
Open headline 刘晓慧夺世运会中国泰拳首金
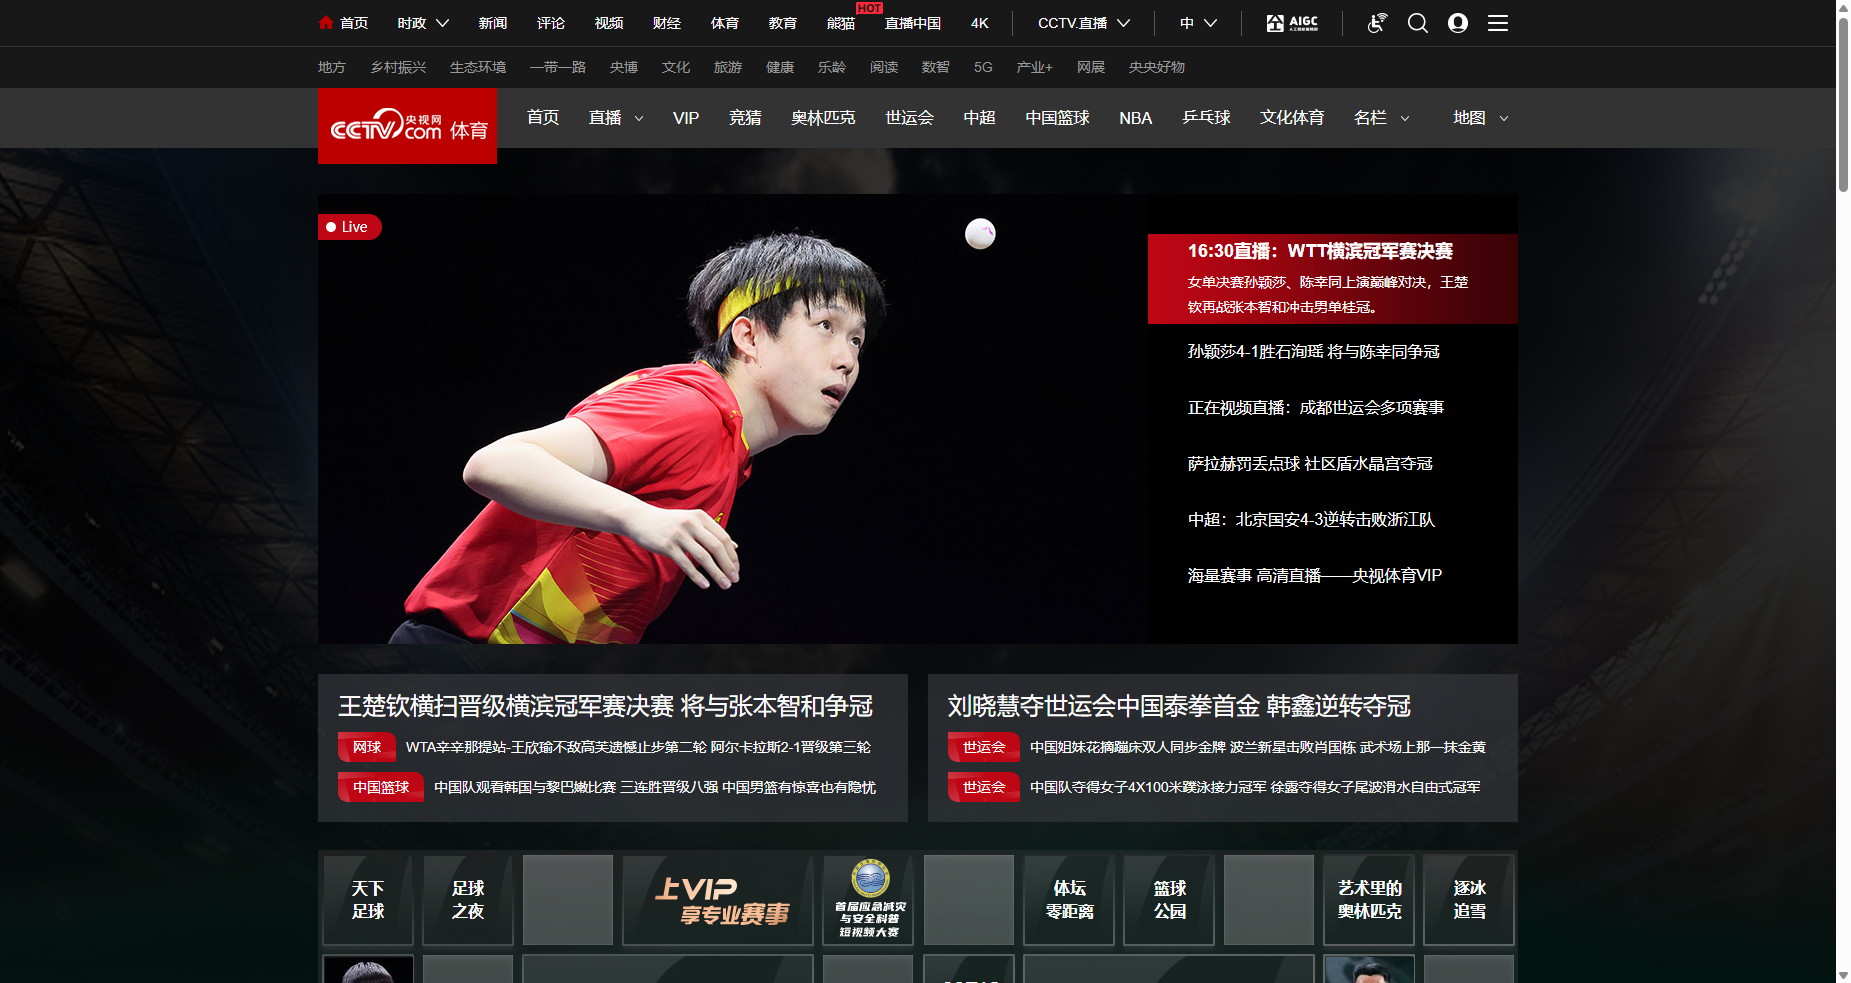pos(1180,706)
